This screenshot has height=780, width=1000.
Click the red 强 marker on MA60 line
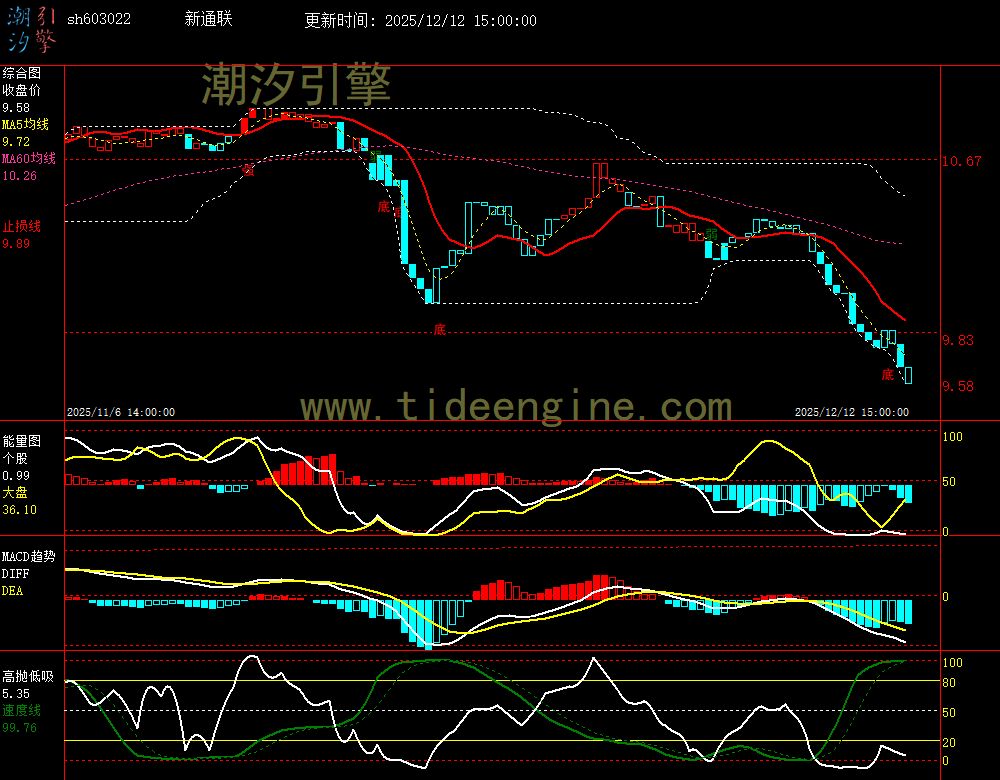248,169
